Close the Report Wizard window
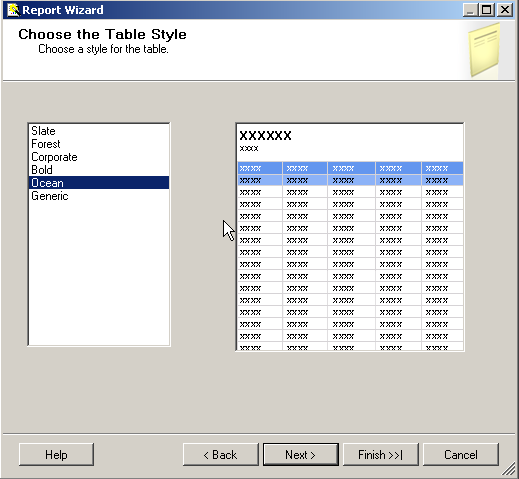 [505, 10]
